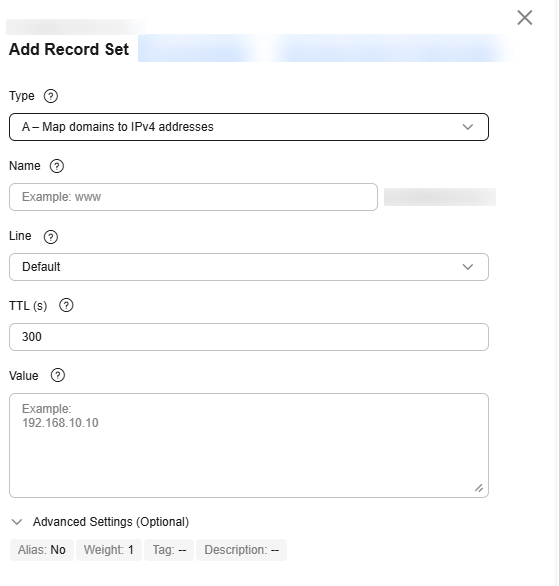The image size is (559, 586).
Task: Click the Description: -- summary chip
Action: coord(241,550)
